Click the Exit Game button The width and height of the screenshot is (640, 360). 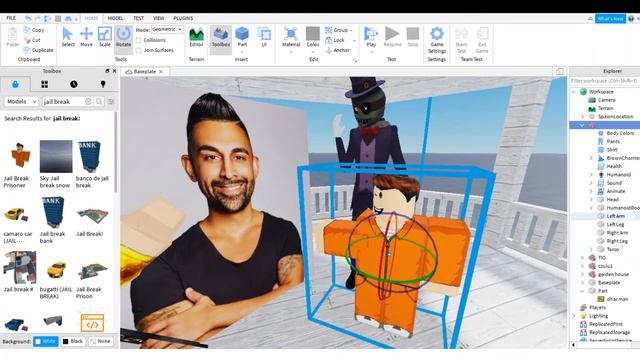482,40
